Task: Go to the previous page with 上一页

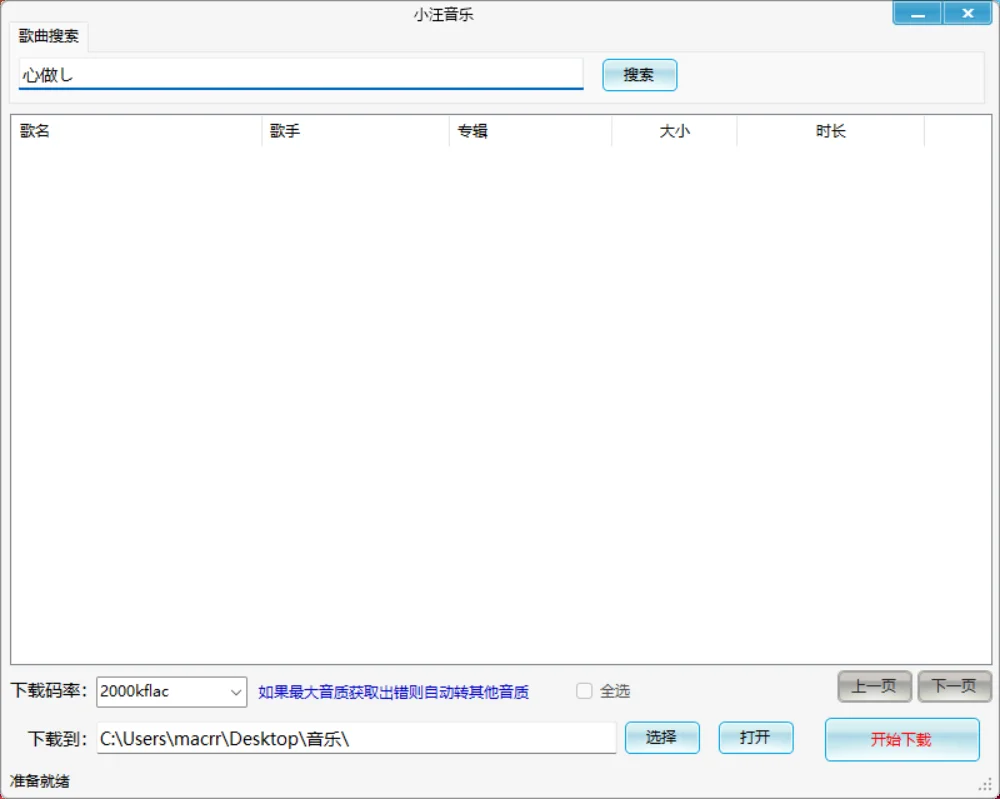Action: point(874,686)
